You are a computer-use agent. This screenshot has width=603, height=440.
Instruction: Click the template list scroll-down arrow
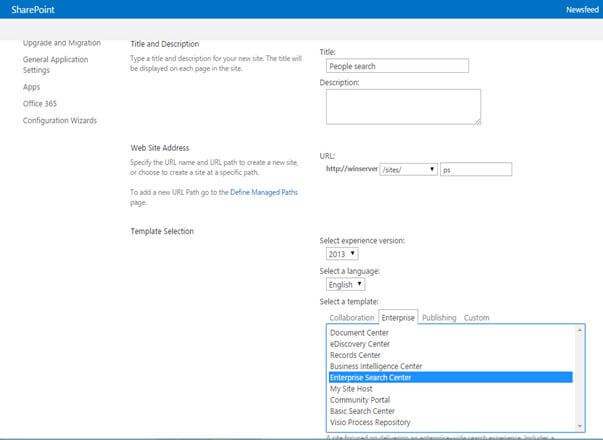(580, 426)
